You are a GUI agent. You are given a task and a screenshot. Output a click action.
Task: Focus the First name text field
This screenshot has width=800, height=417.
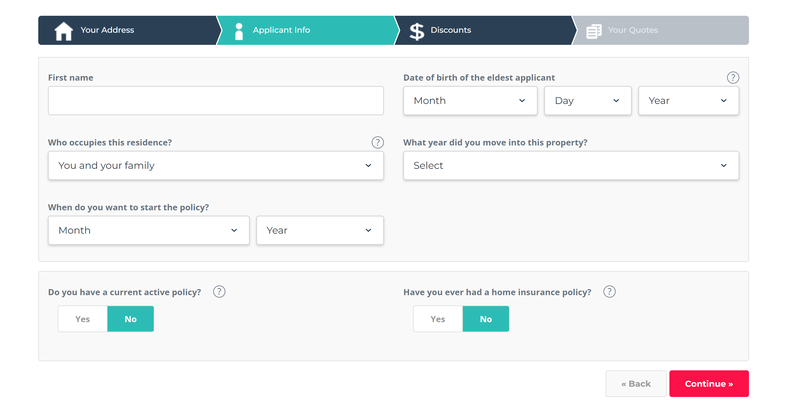click(x=216, y=101)
